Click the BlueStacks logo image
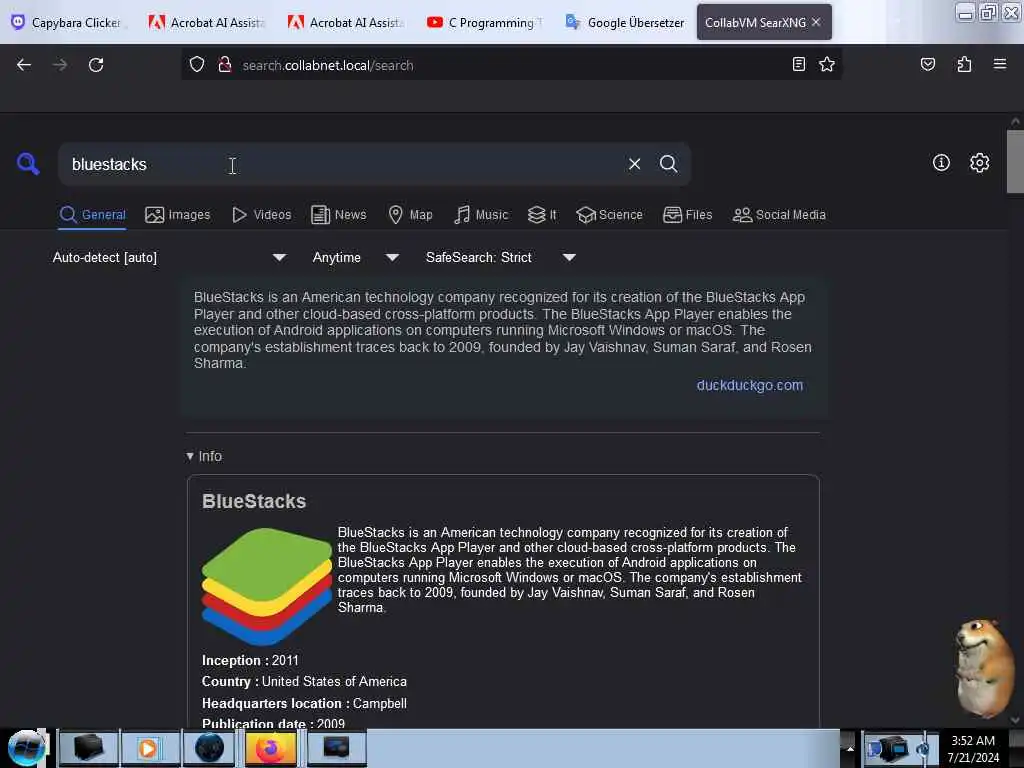Image resolution: width=1024 pixels, height=768 pixels. tap(266, 586)
